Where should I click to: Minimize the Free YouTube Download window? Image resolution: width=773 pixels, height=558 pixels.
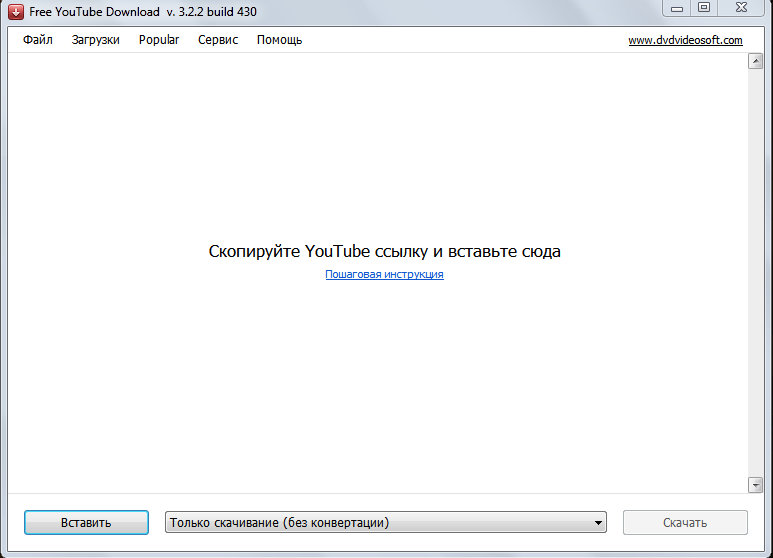tap(677, 8)
